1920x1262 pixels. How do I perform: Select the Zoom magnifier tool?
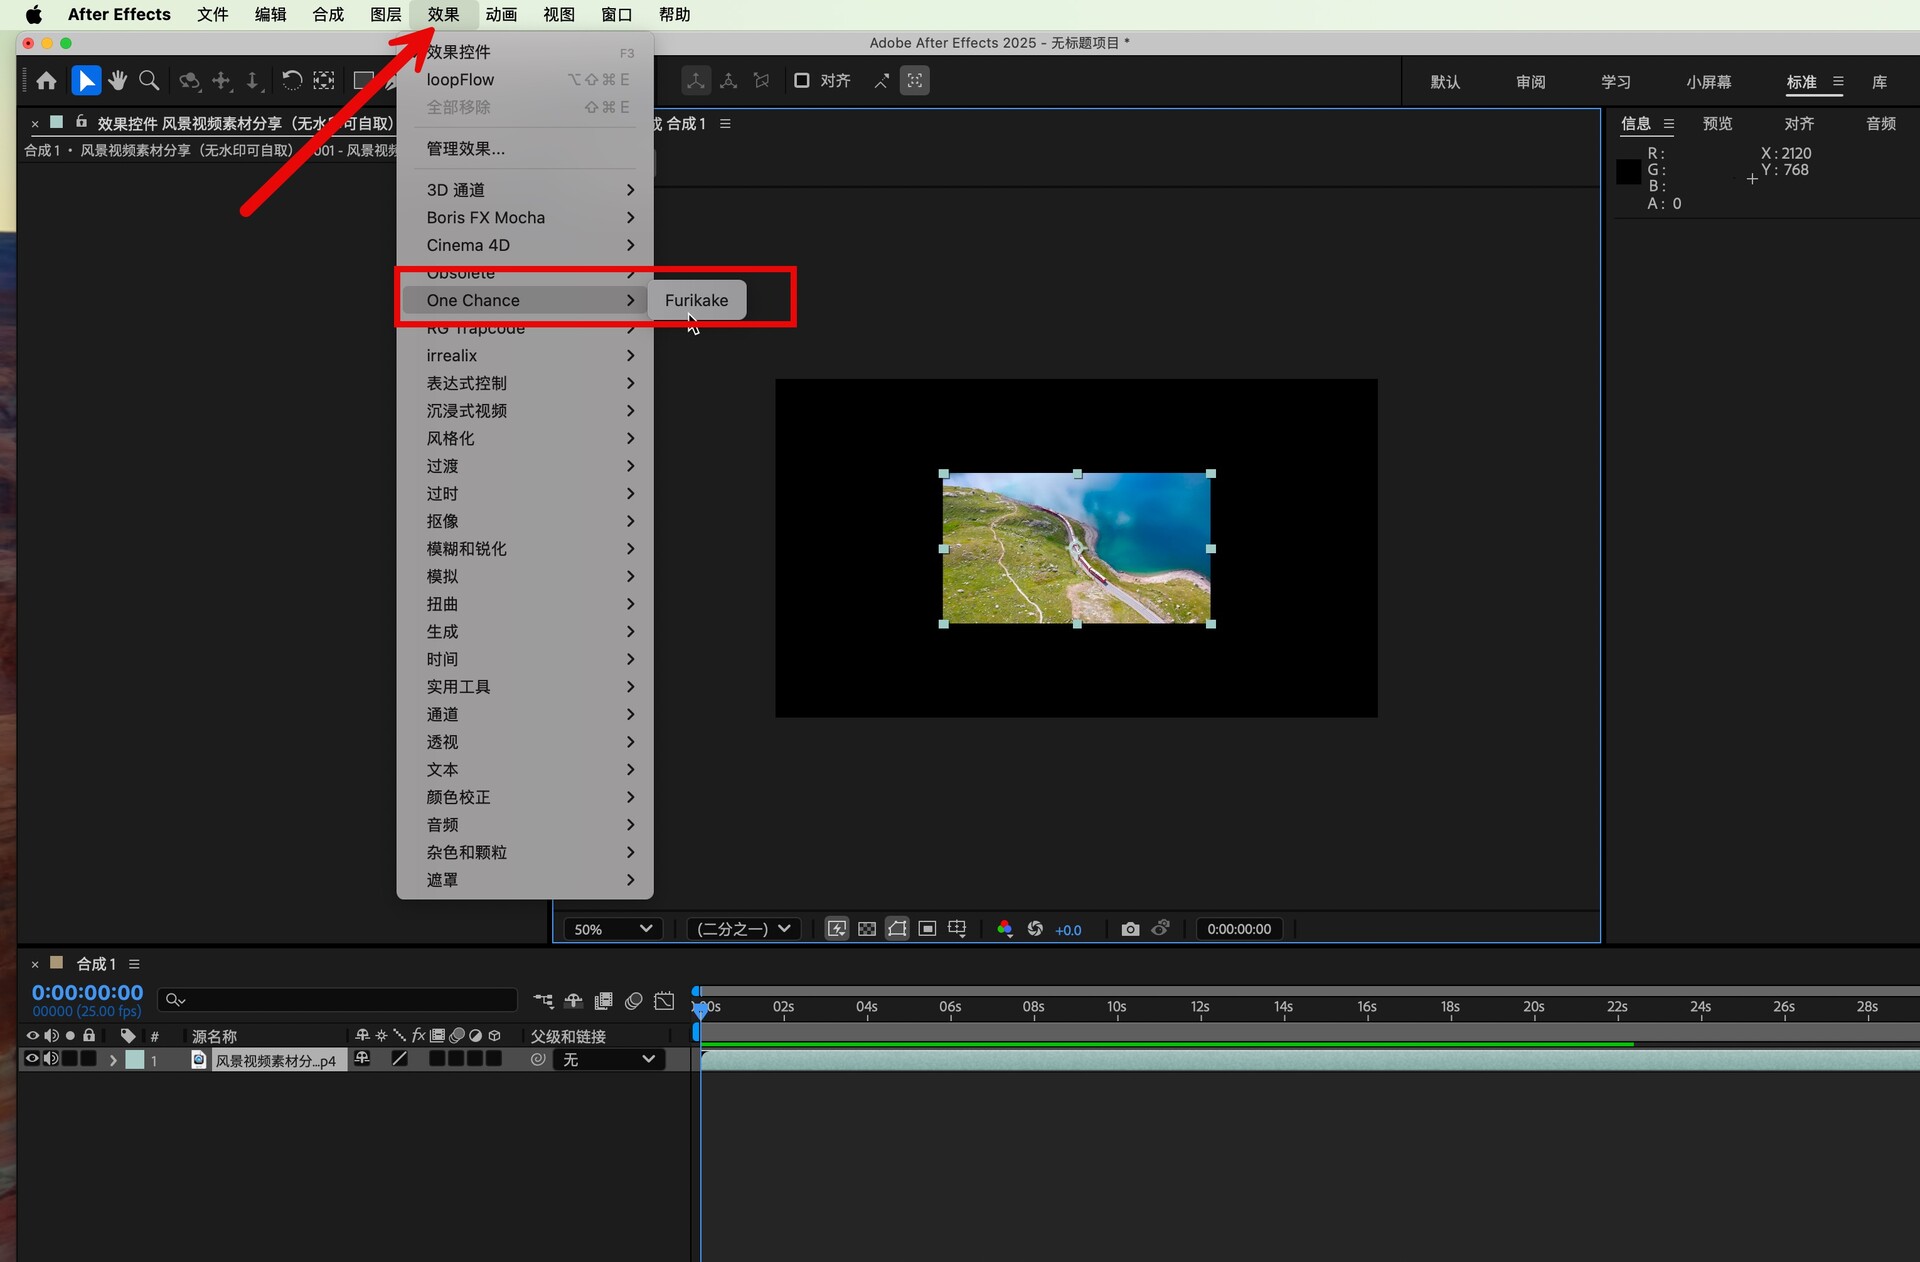(149, 81)
